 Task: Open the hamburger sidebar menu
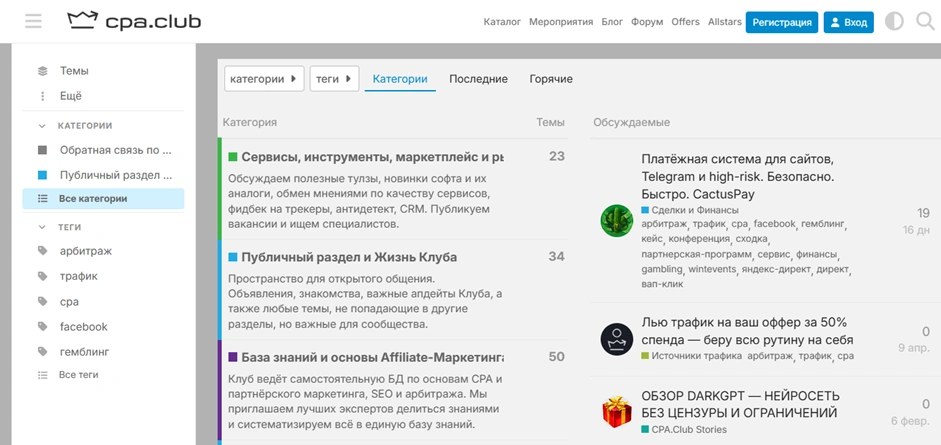tap(33, 21)
